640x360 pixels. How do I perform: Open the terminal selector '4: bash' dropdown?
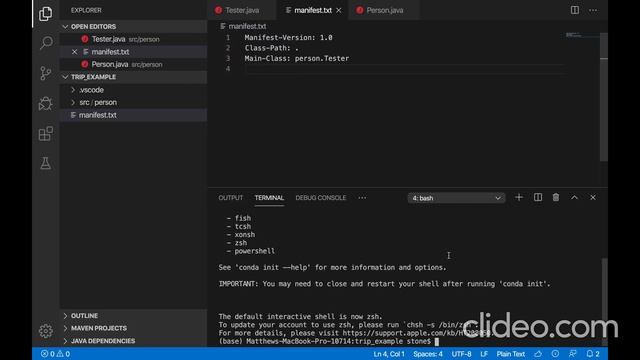(x=456, y=198)
